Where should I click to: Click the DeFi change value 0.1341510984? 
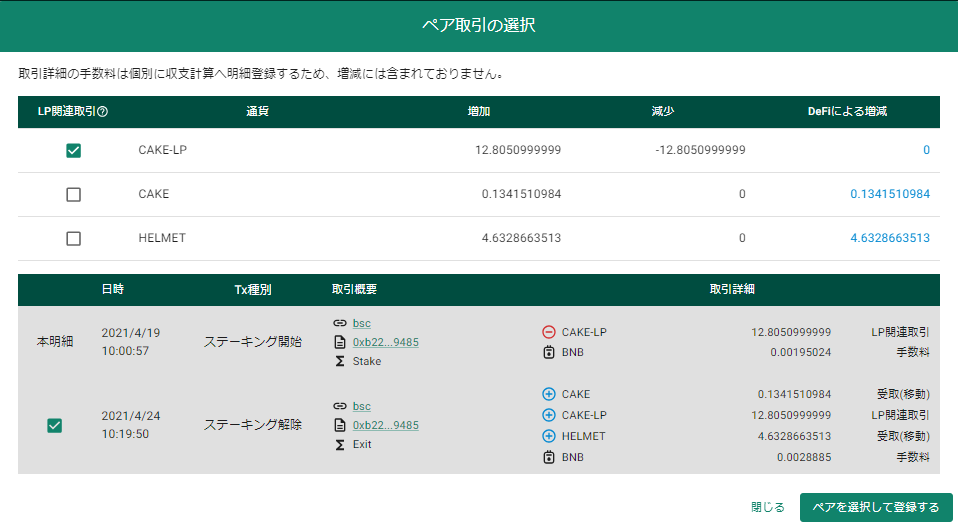coord(890,194)
